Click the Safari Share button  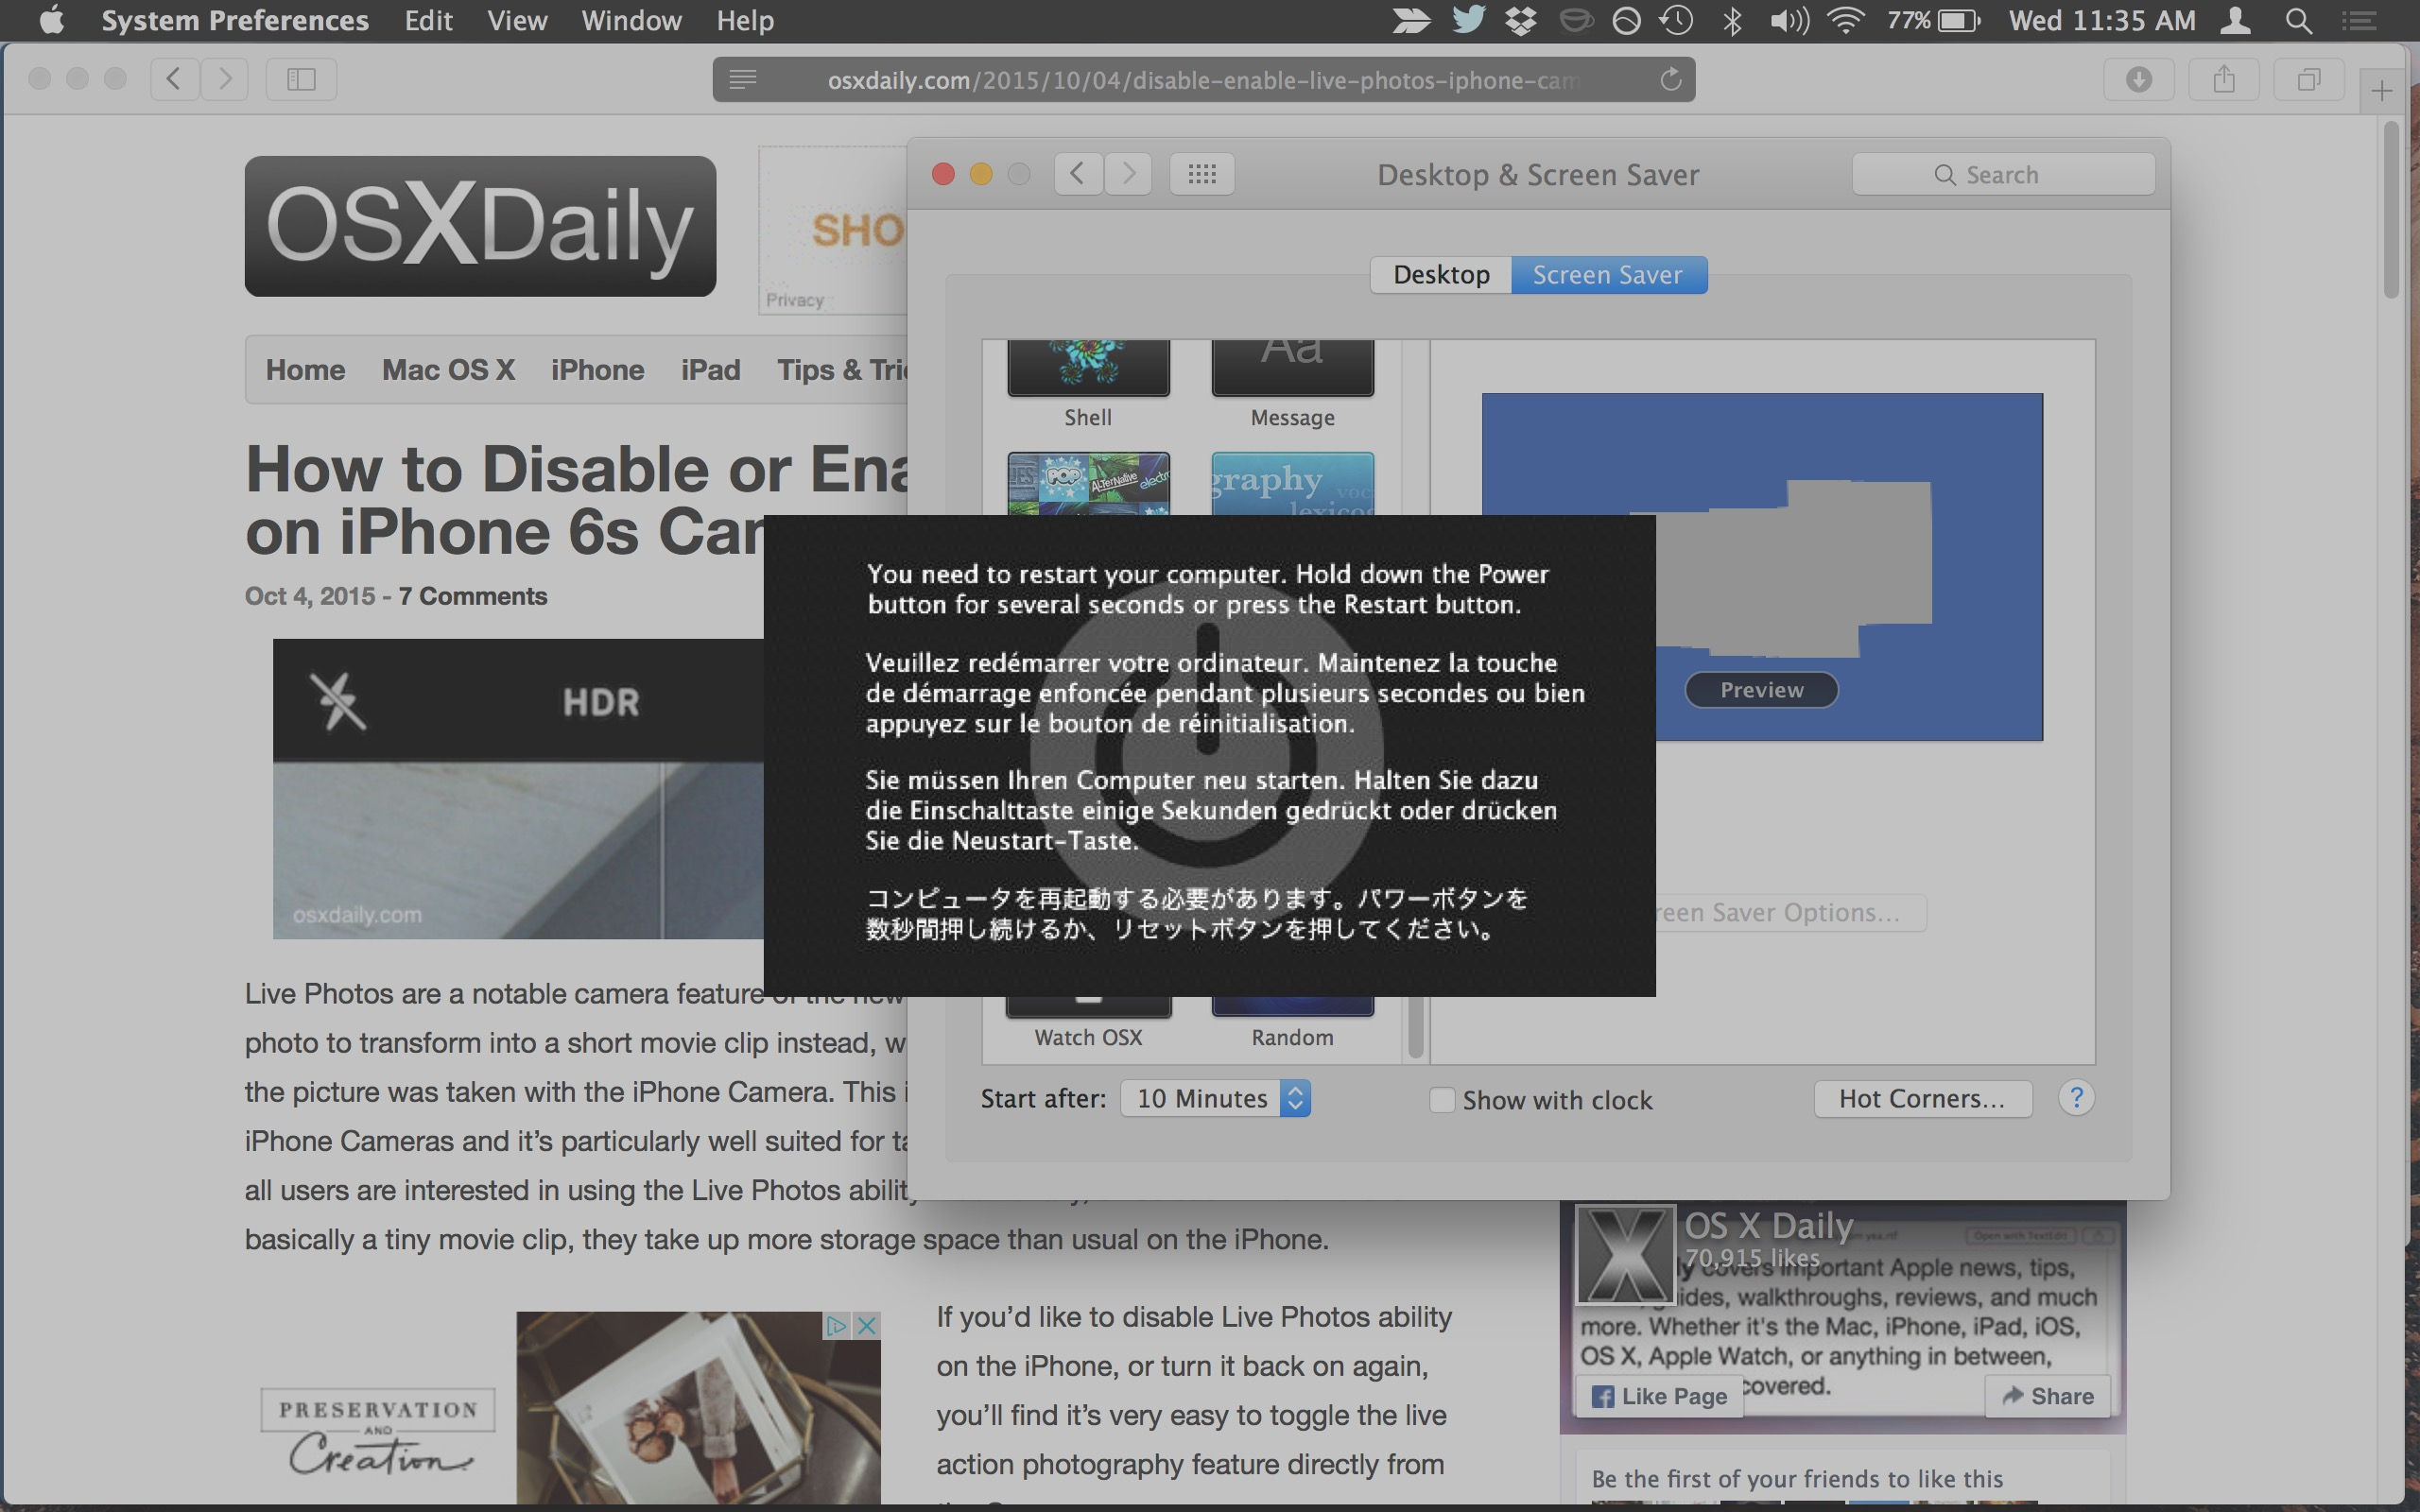[x=2224, y=79]
